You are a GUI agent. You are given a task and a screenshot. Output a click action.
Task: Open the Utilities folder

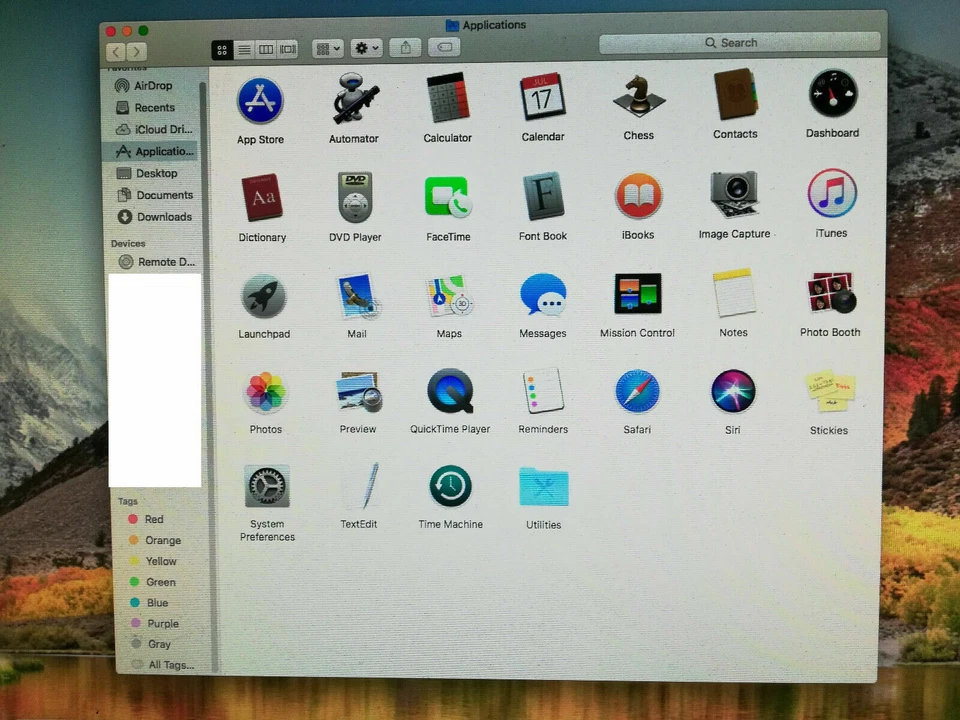543,485
